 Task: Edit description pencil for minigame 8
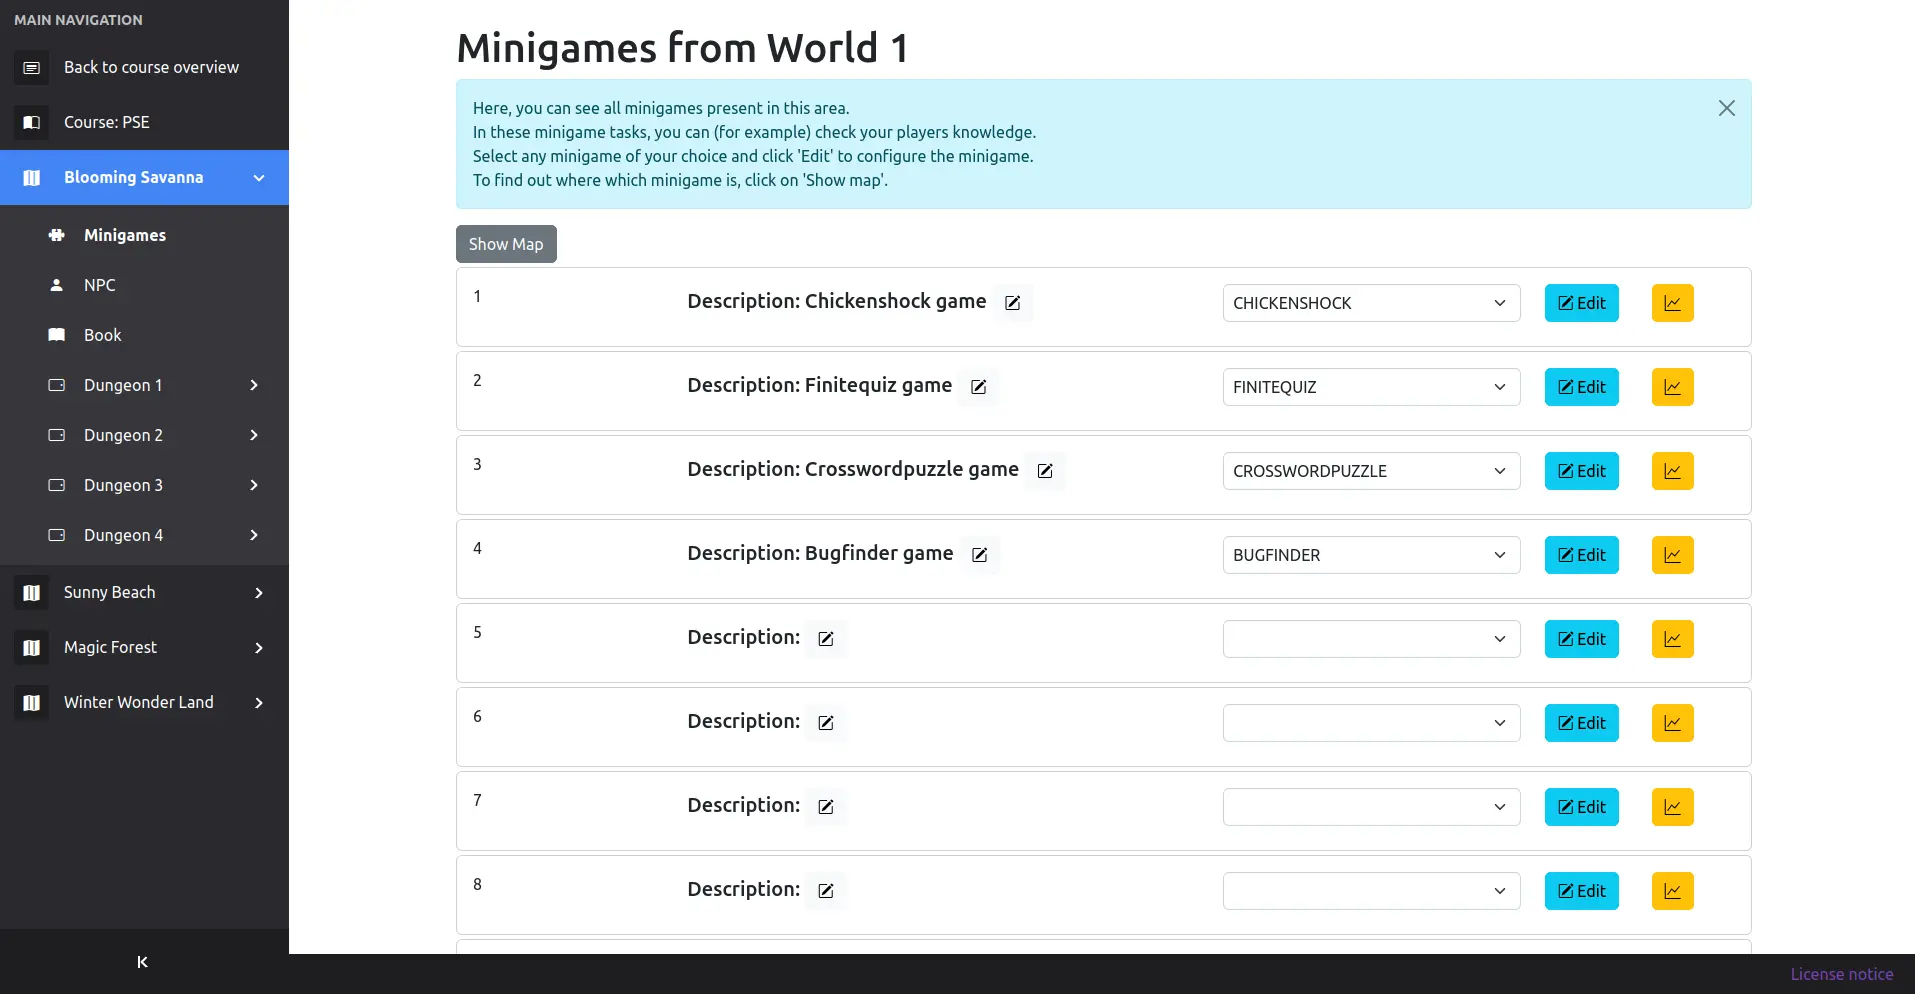[826, 891]
